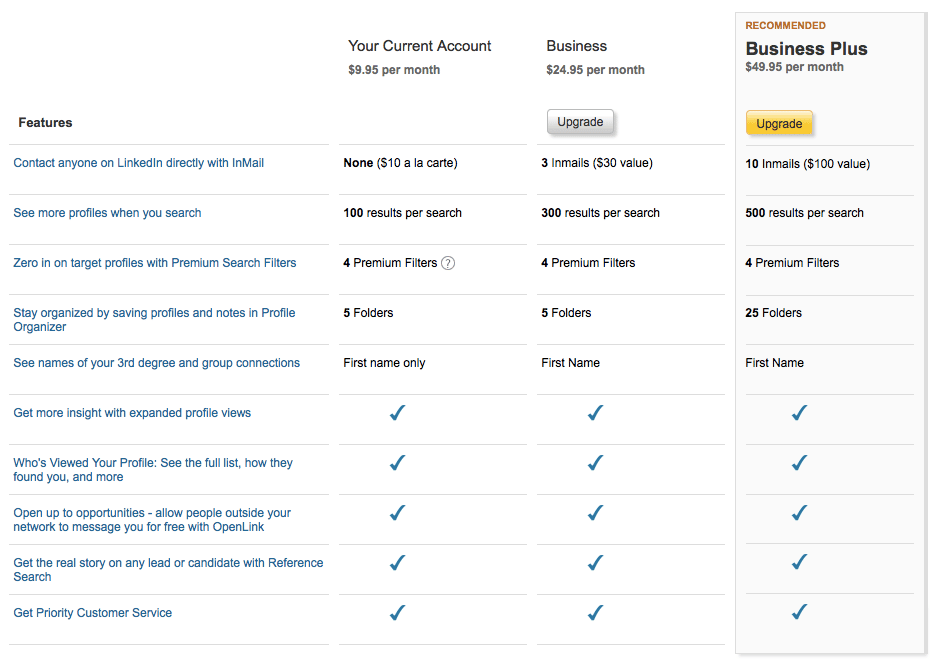Open 'Get Priority Customer Service' link
Image resolution: width=937 pixels, height=667 pixels.
pyautogui.click(x=93, y=613)
